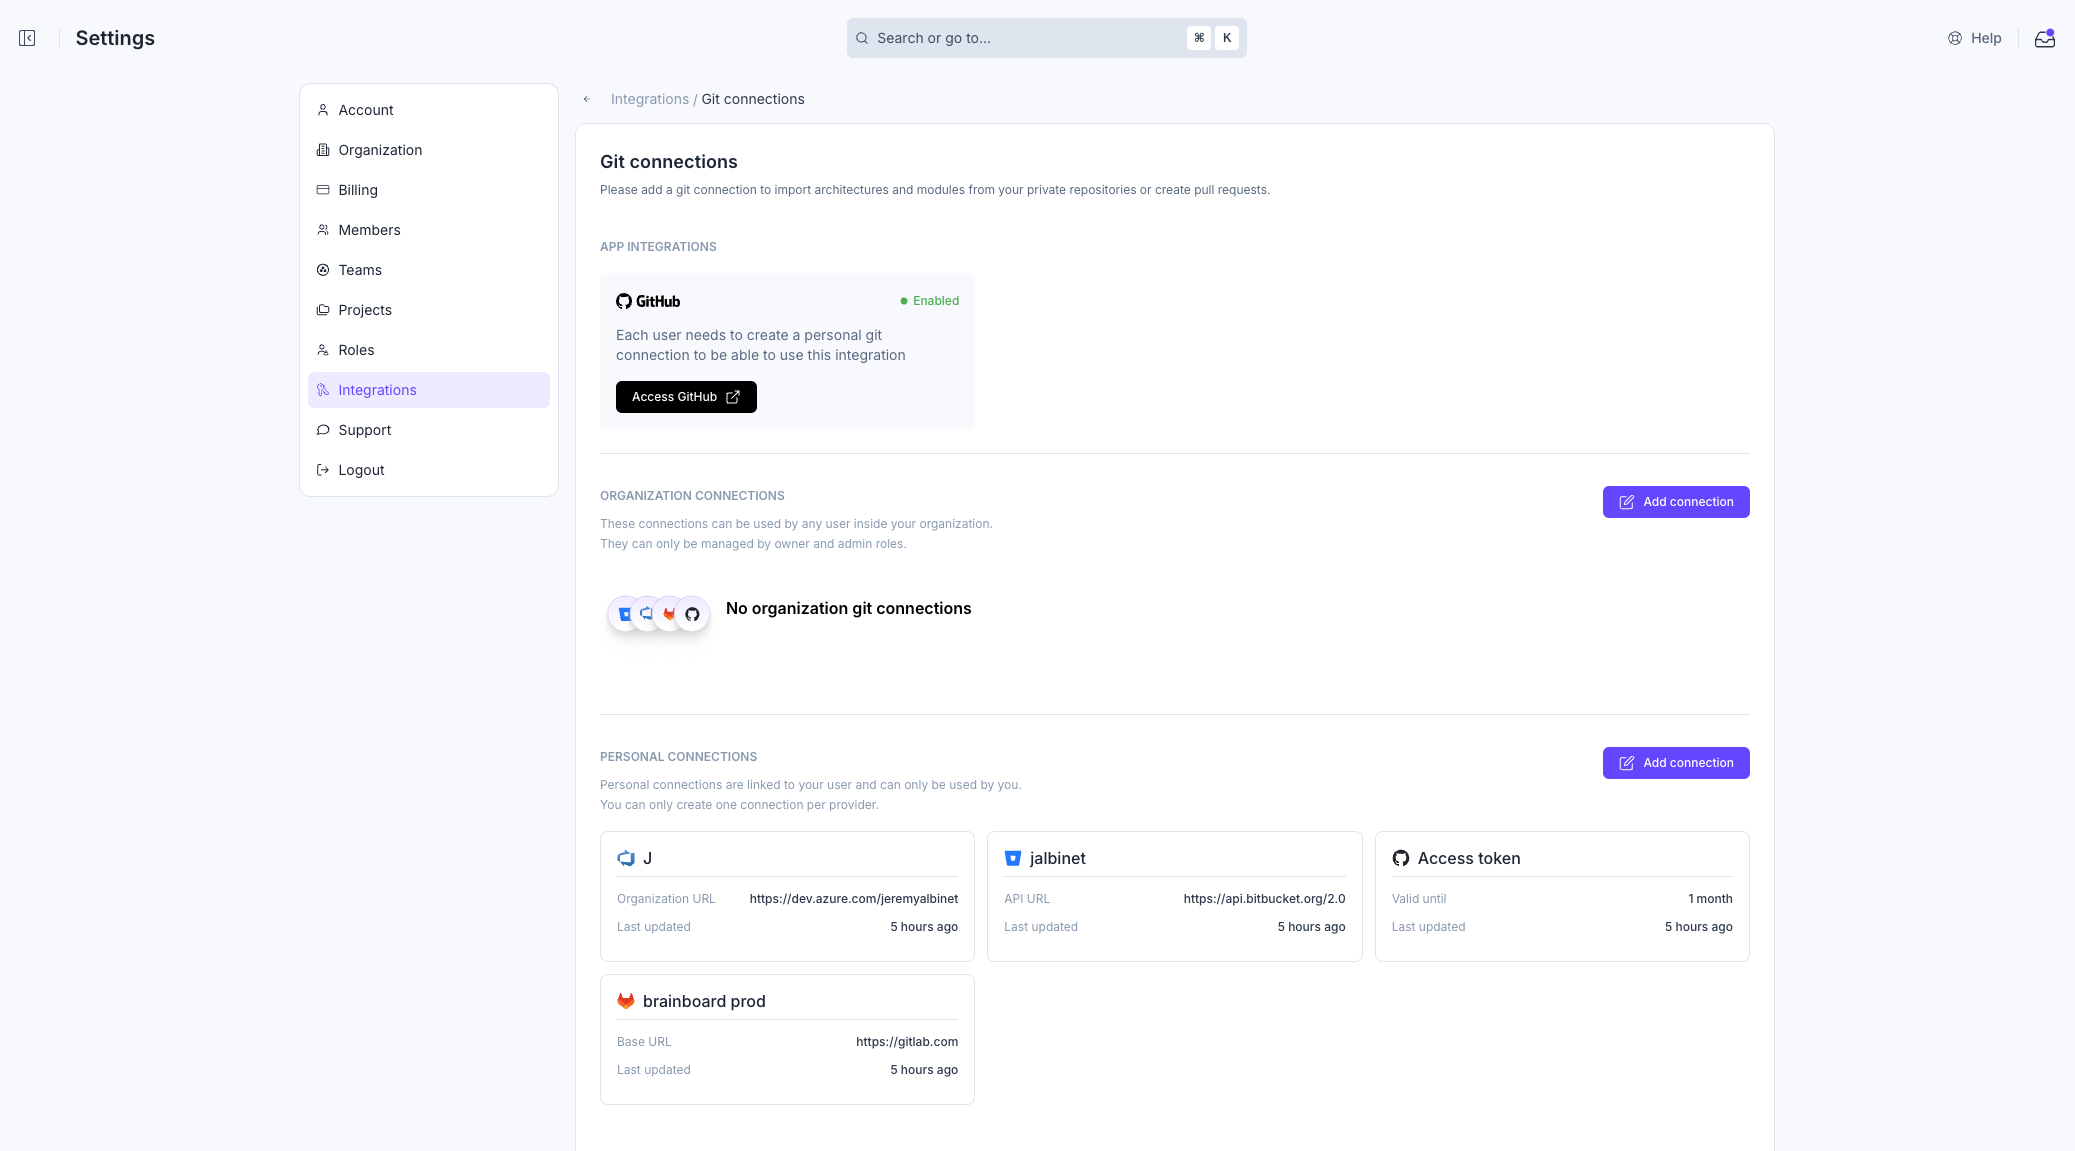Click the GitHub logo in App Integrations
Image resolution: width=2075 pixels, height=1151 pixels.
coord(648,301)
